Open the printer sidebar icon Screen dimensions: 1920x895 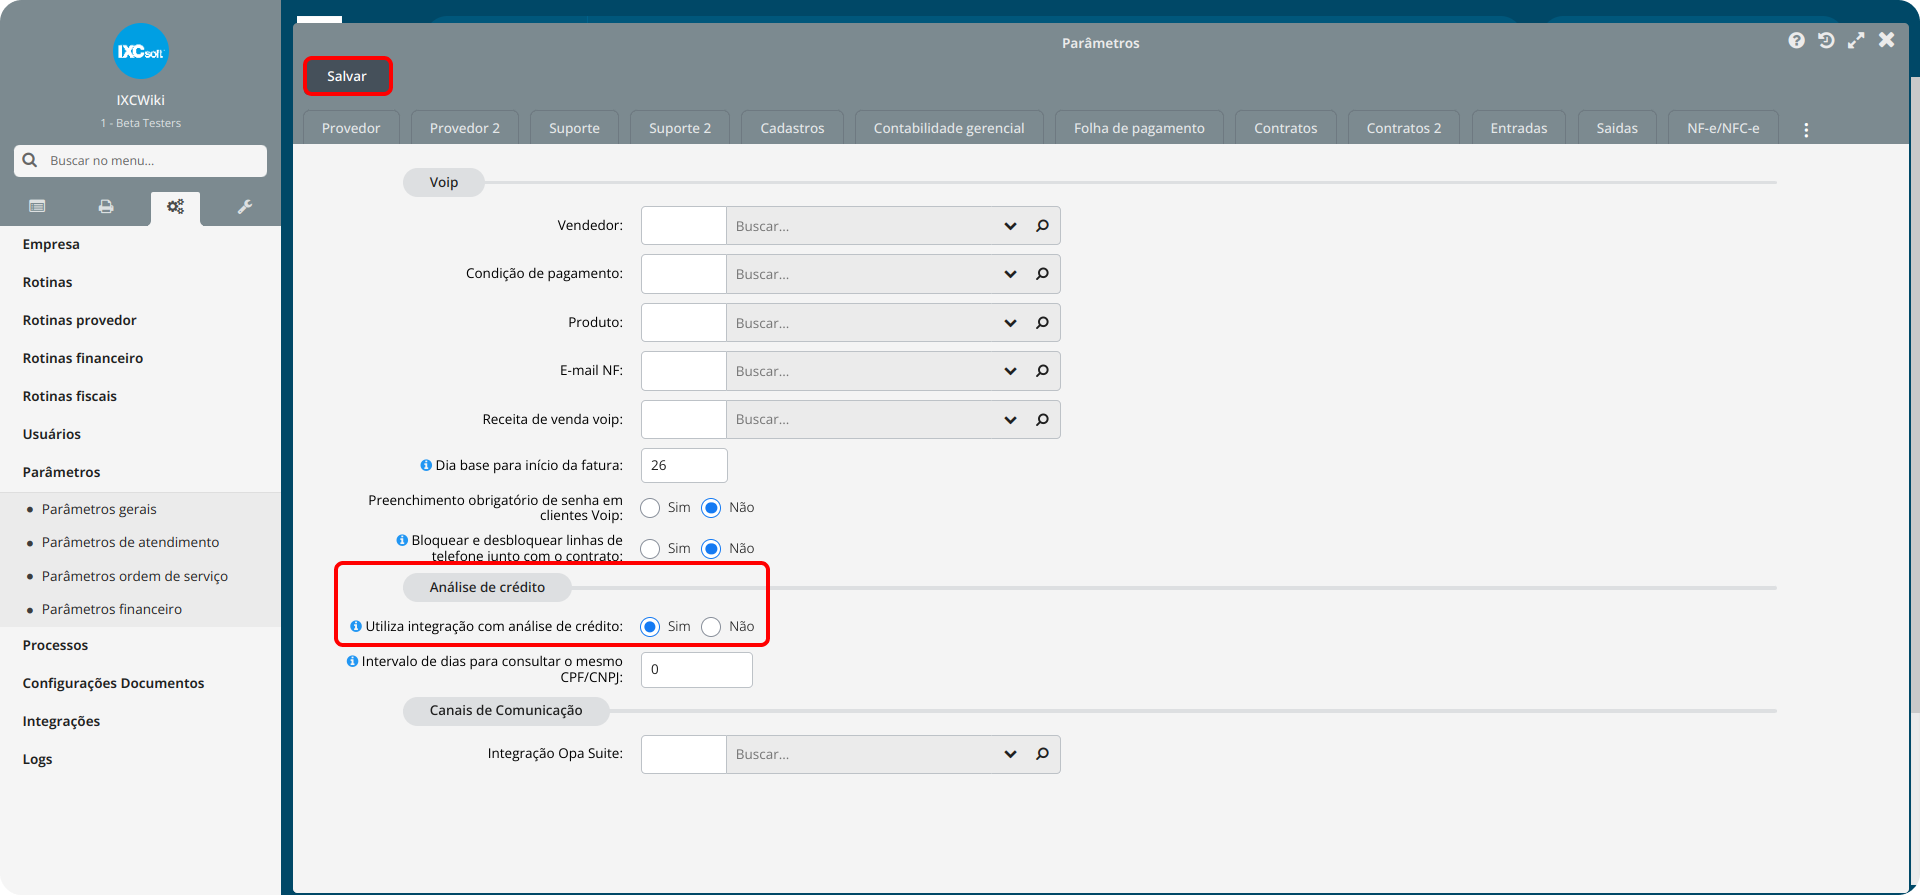click(106, 207)
